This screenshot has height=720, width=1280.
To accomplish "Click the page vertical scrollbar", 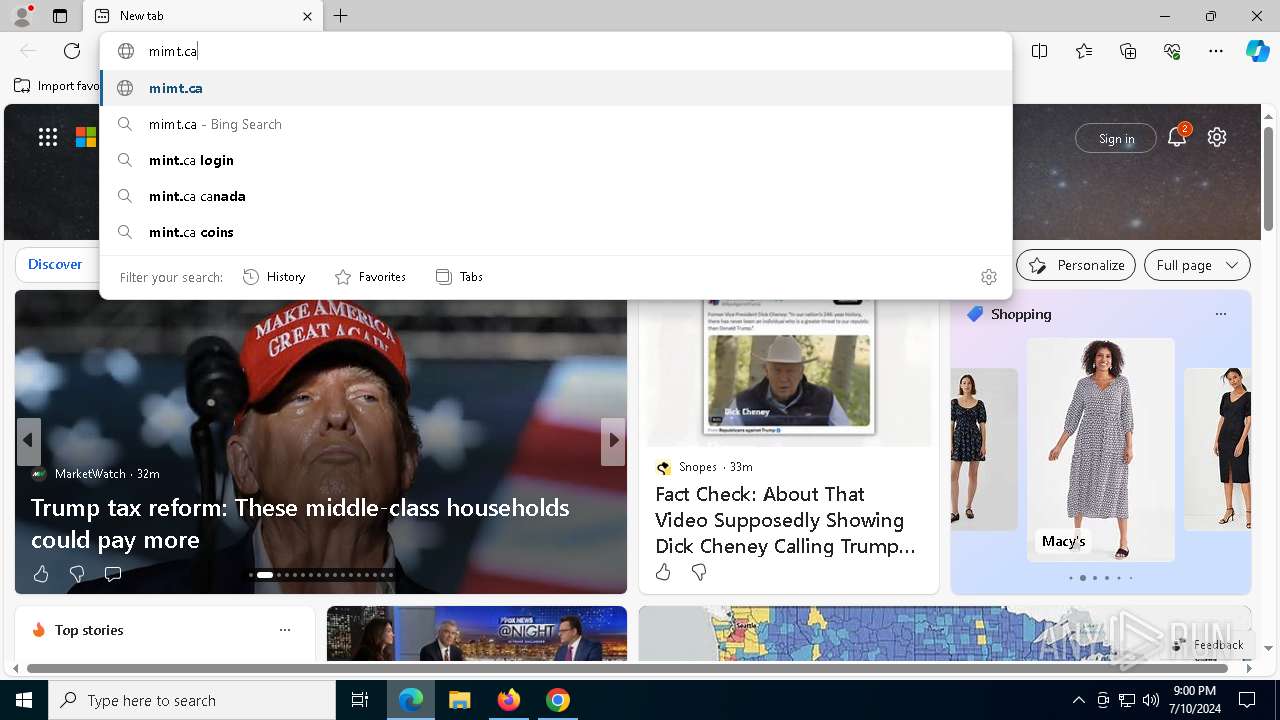I will tap(1268, 180).
